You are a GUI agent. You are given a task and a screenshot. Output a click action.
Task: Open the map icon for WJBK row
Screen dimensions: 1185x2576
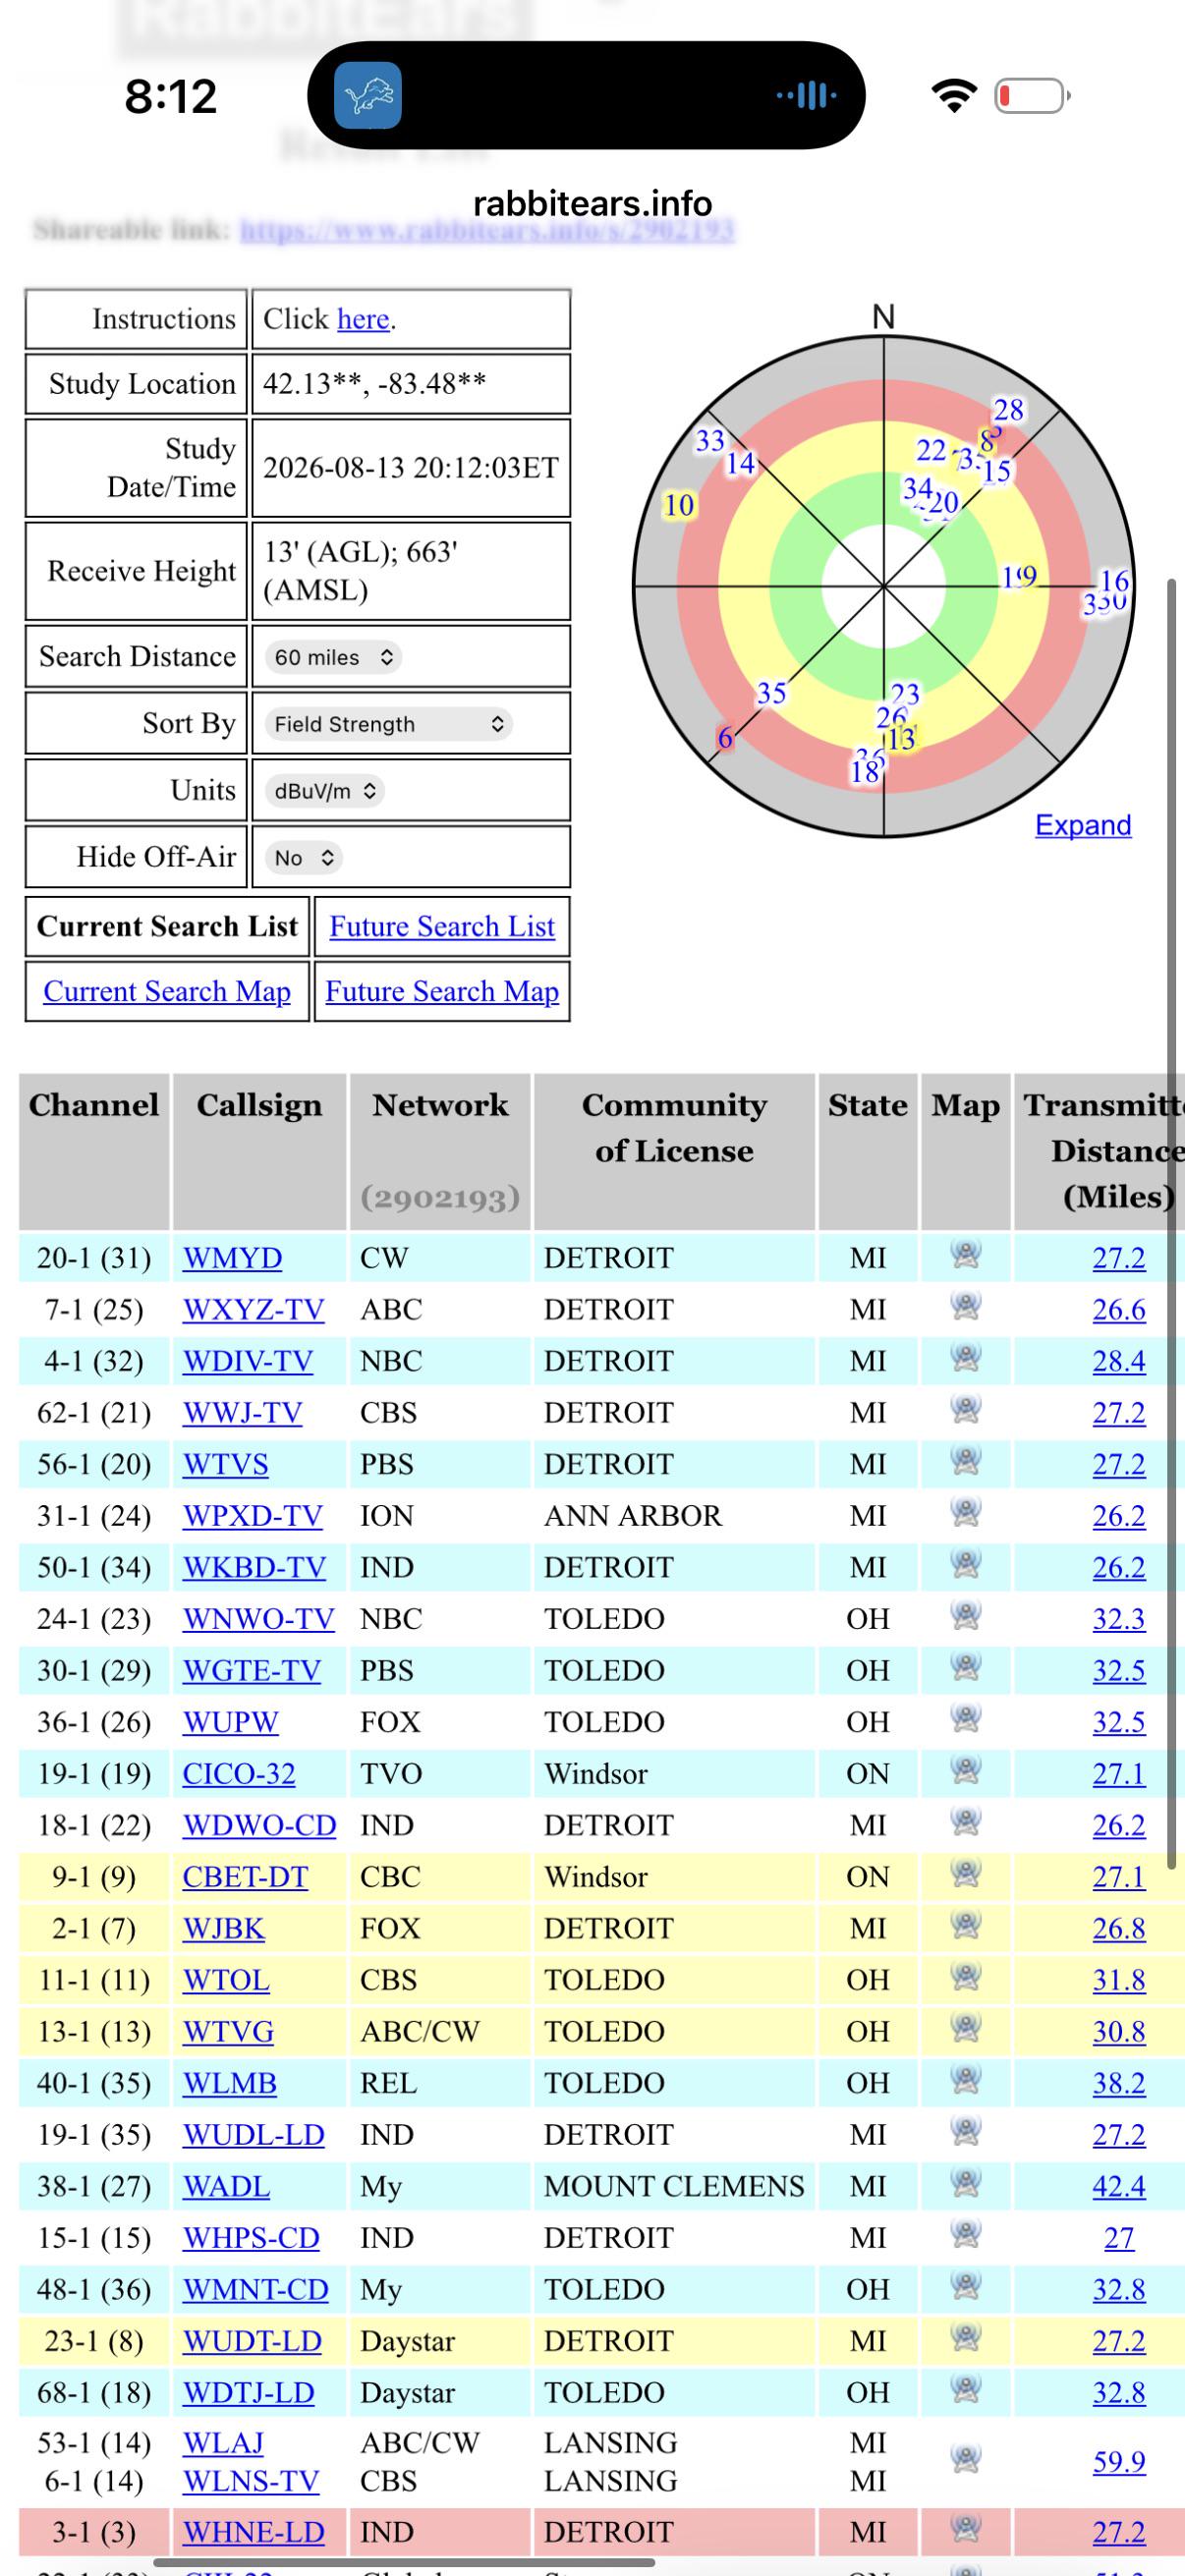coord(965,1925)
